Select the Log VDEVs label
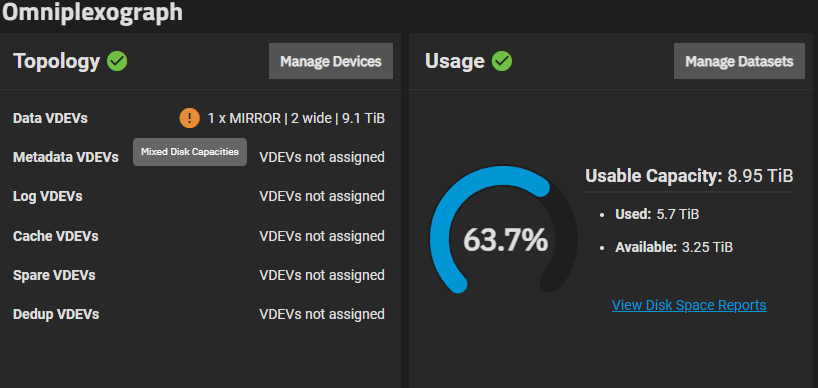Viewport: 818px width, 388px height. [47, 197]
